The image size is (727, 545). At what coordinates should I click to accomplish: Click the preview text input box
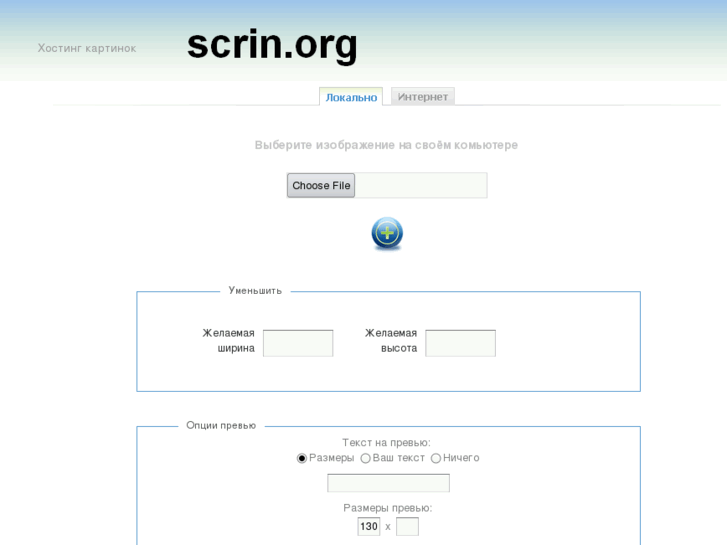coord(389,483)
